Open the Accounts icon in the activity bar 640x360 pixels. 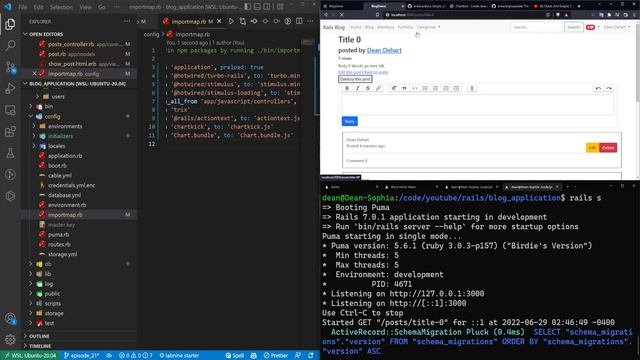pos(10,318)
